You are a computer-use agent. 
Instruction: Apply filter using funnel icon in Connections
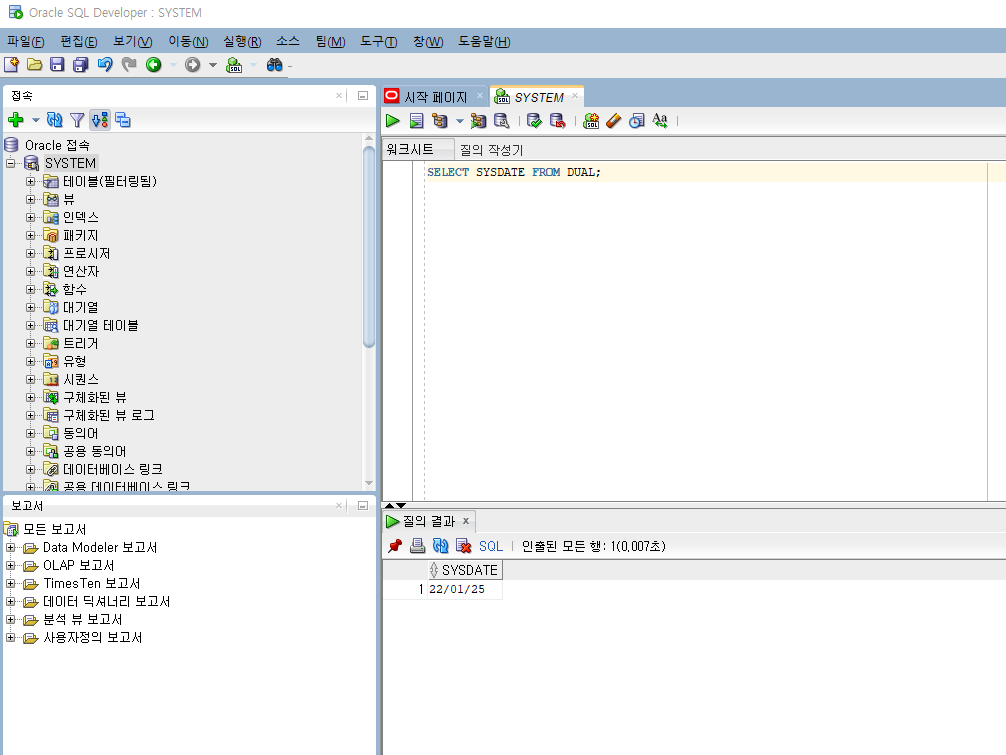(x=77, y=120)
